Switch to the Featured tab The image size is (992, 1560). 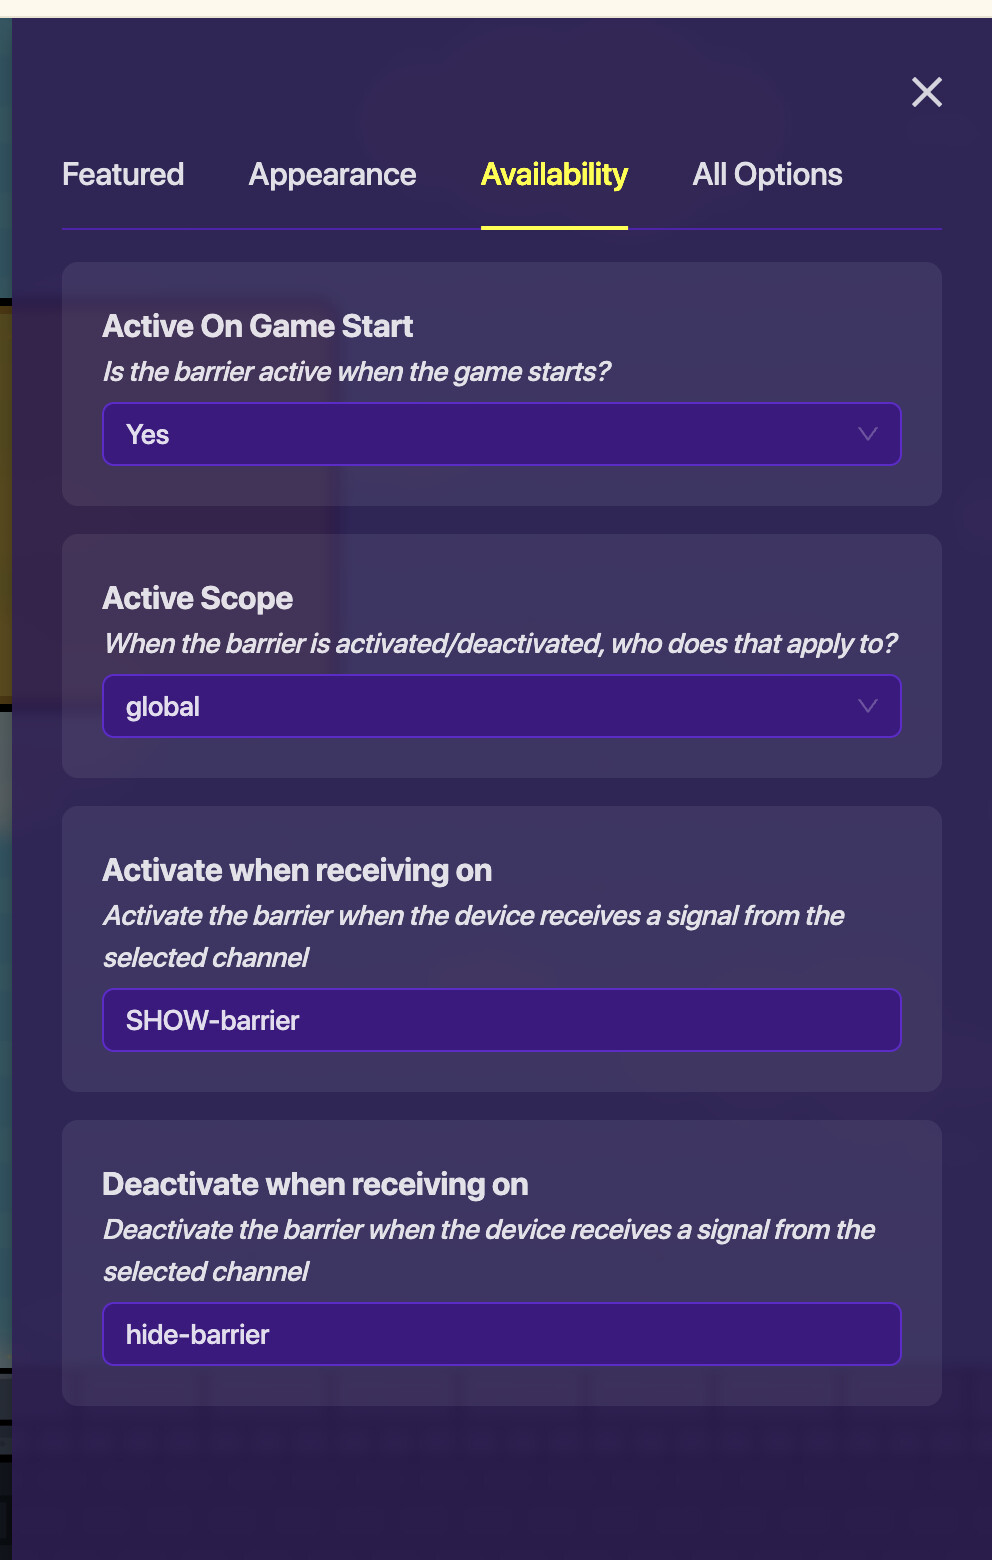pos(123,175)
